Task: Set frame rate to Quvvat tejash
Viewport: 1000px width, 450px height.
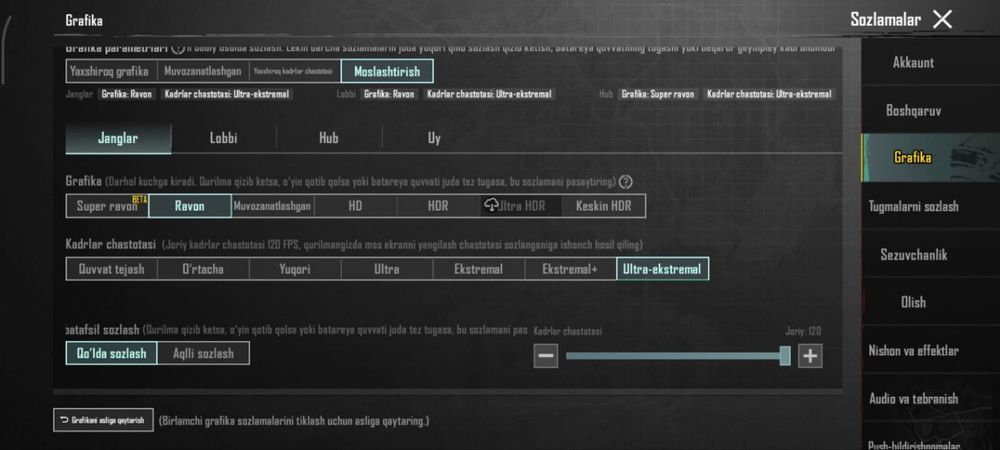Action: point(112,269)
